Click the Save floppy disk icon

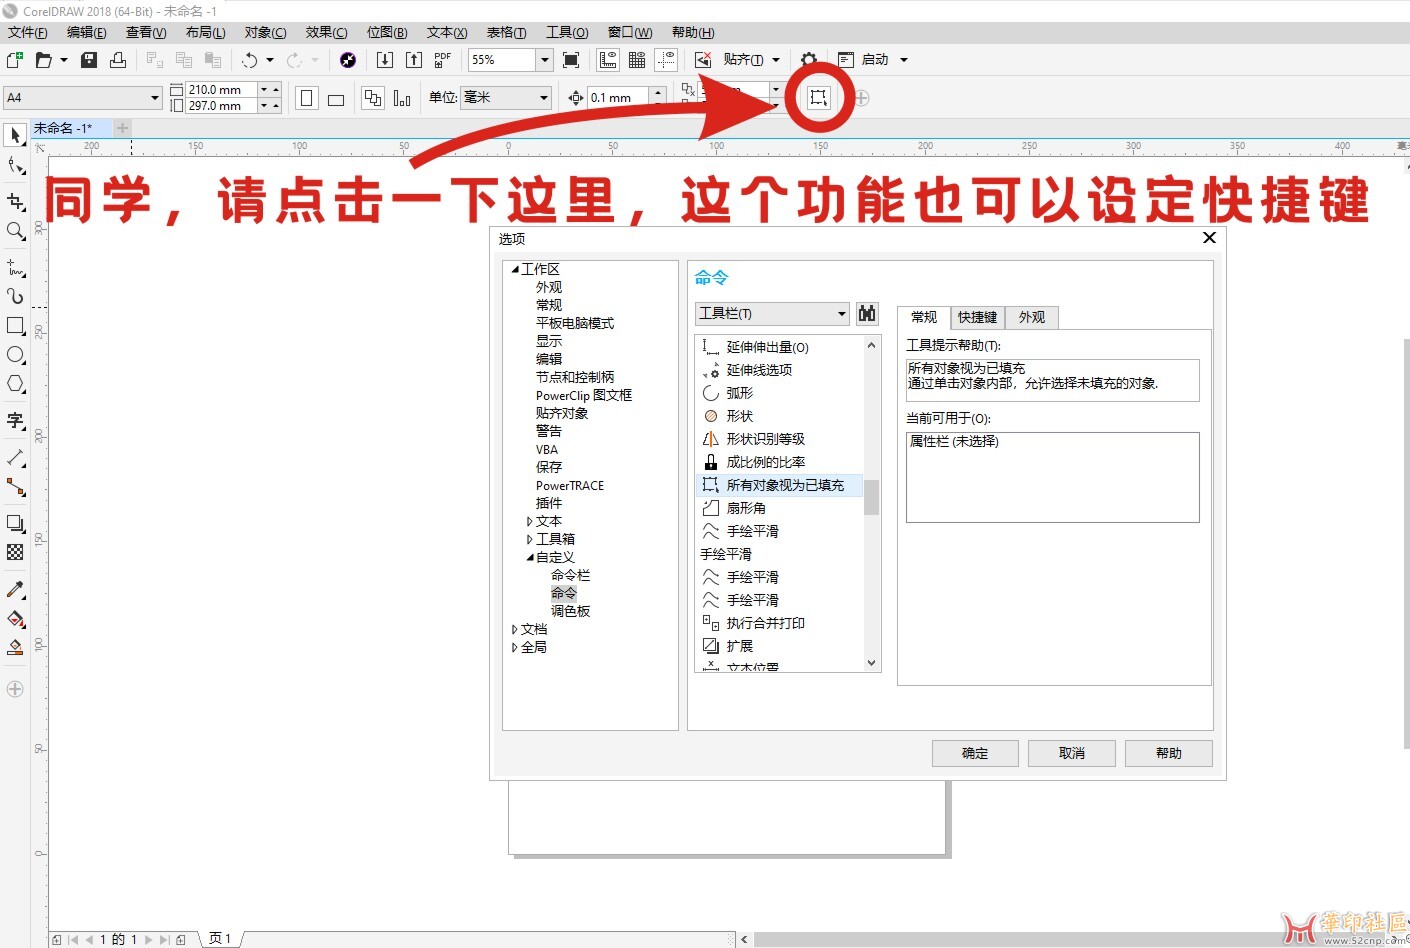pyautogui.click(x=89, y=60)
